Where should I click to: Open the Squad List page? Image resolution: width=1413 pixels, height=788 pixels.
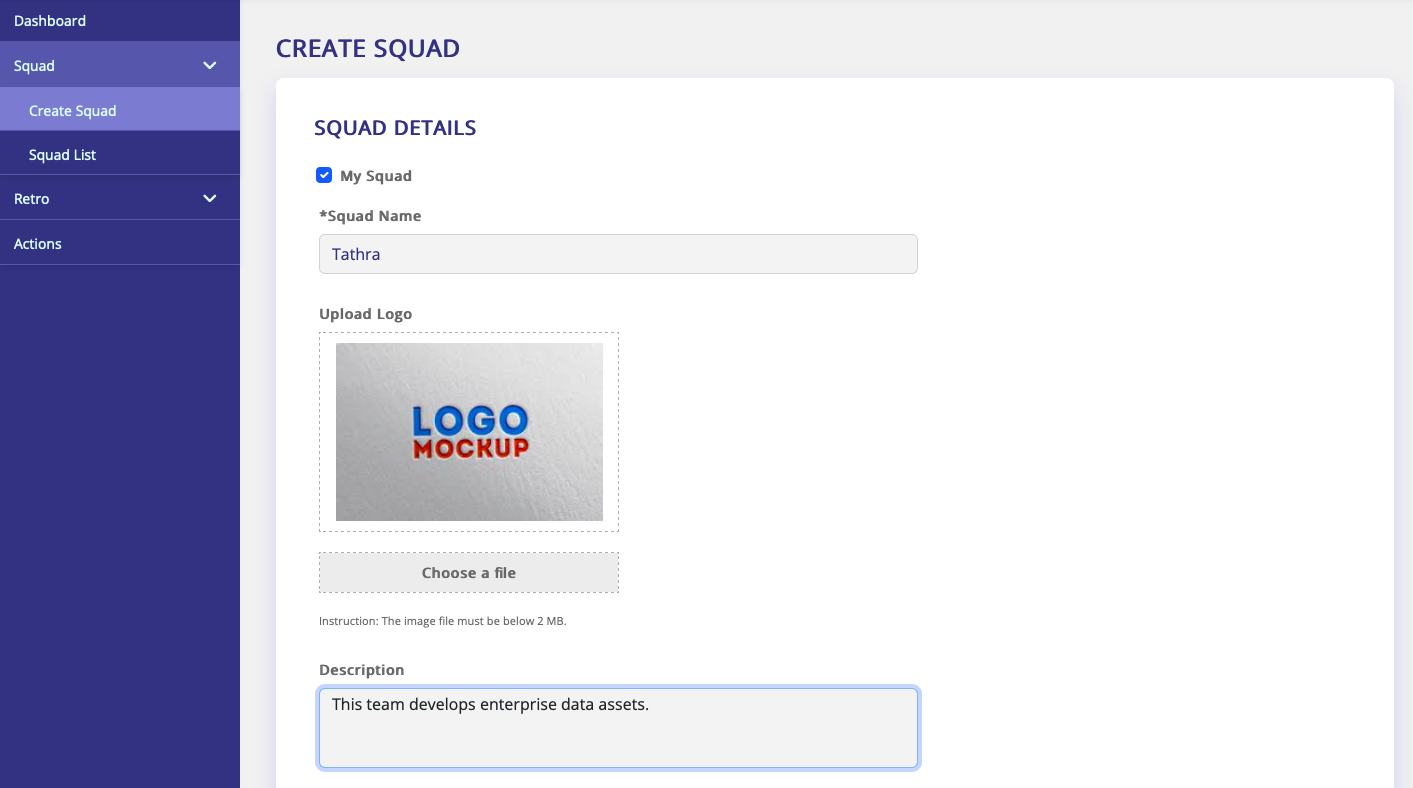point(62,153)
